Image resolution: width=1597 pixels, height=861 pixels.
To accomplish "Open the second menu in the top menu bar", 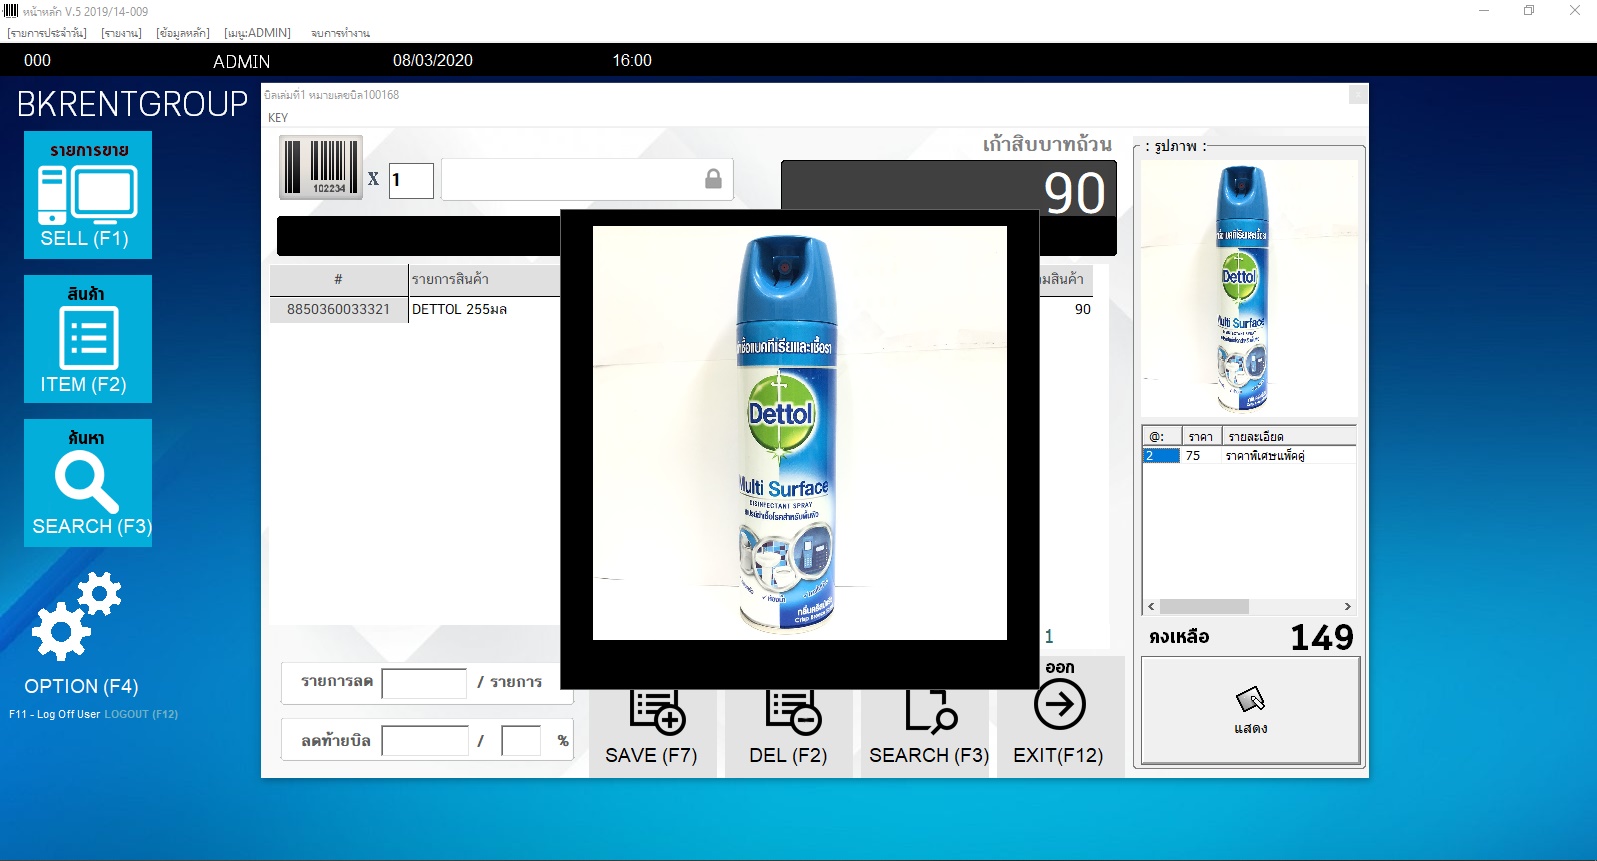I will tap(121, 33).
